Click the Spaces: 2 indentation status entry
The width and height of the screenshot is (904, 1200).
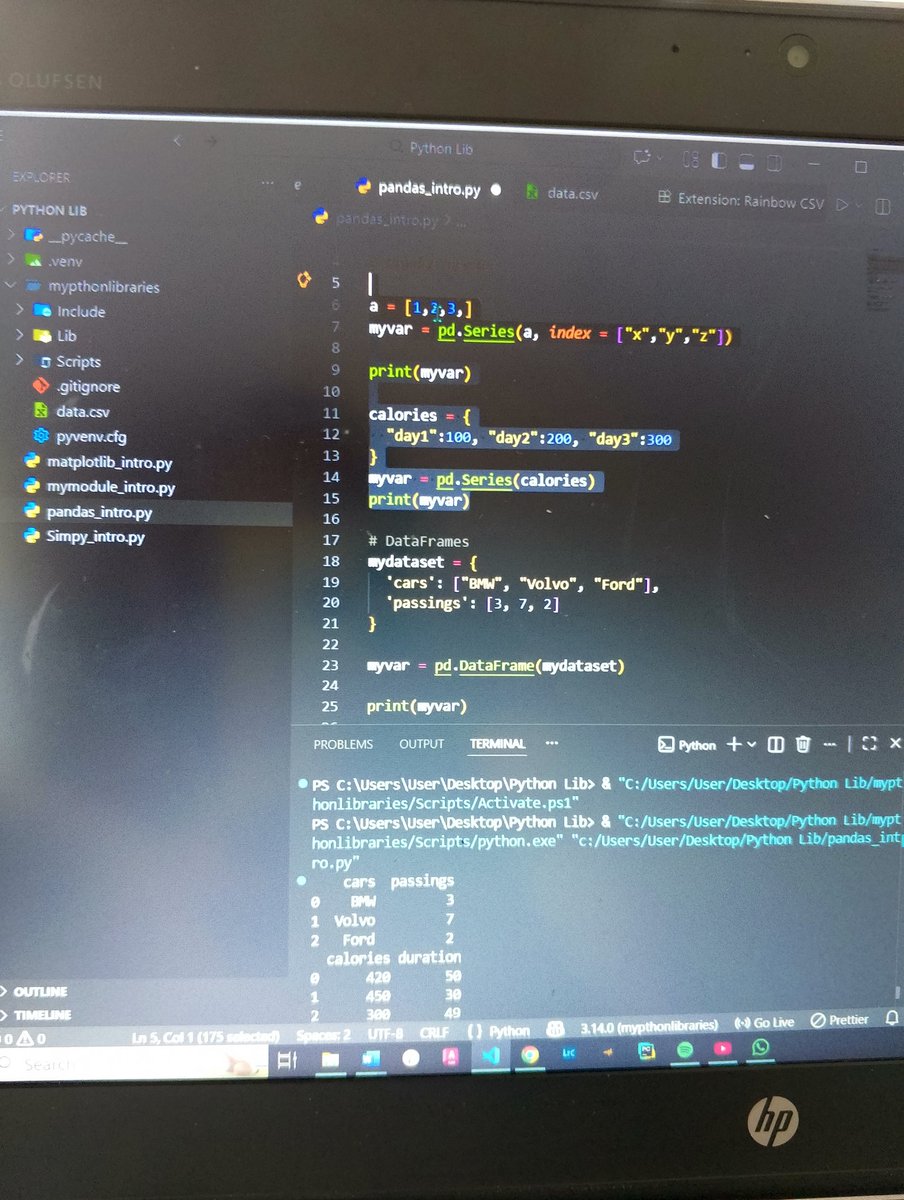(324, 1035)
